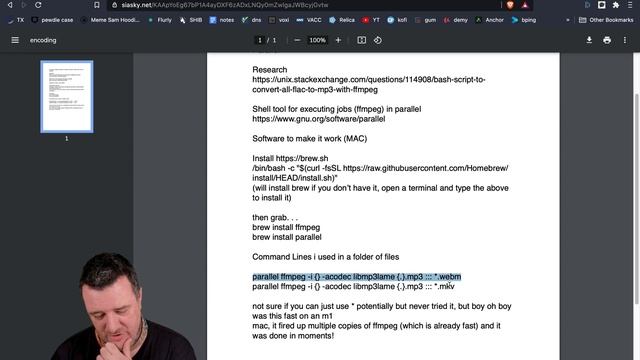The height and width of the screenshot is (360, 640).
Task: Open gum bookmark
Action: (x=425, y=20)
